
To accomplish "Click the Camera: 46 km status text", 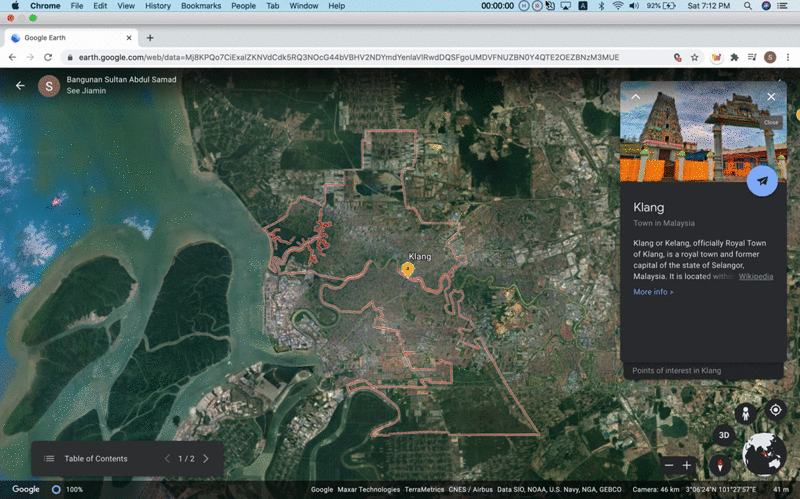I will pyautogui.click(x=656, y=489).
